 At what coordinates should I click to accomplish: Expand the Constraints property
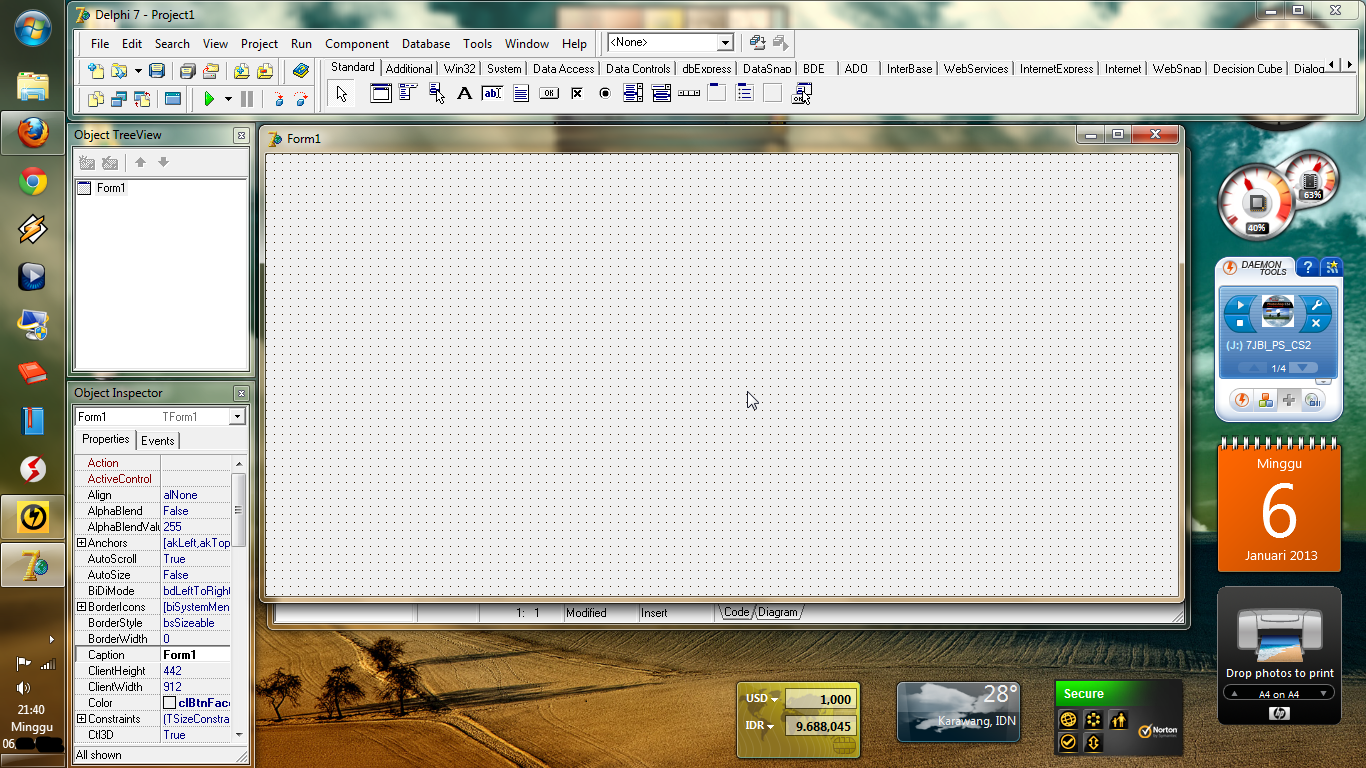(x=82, y=719)
